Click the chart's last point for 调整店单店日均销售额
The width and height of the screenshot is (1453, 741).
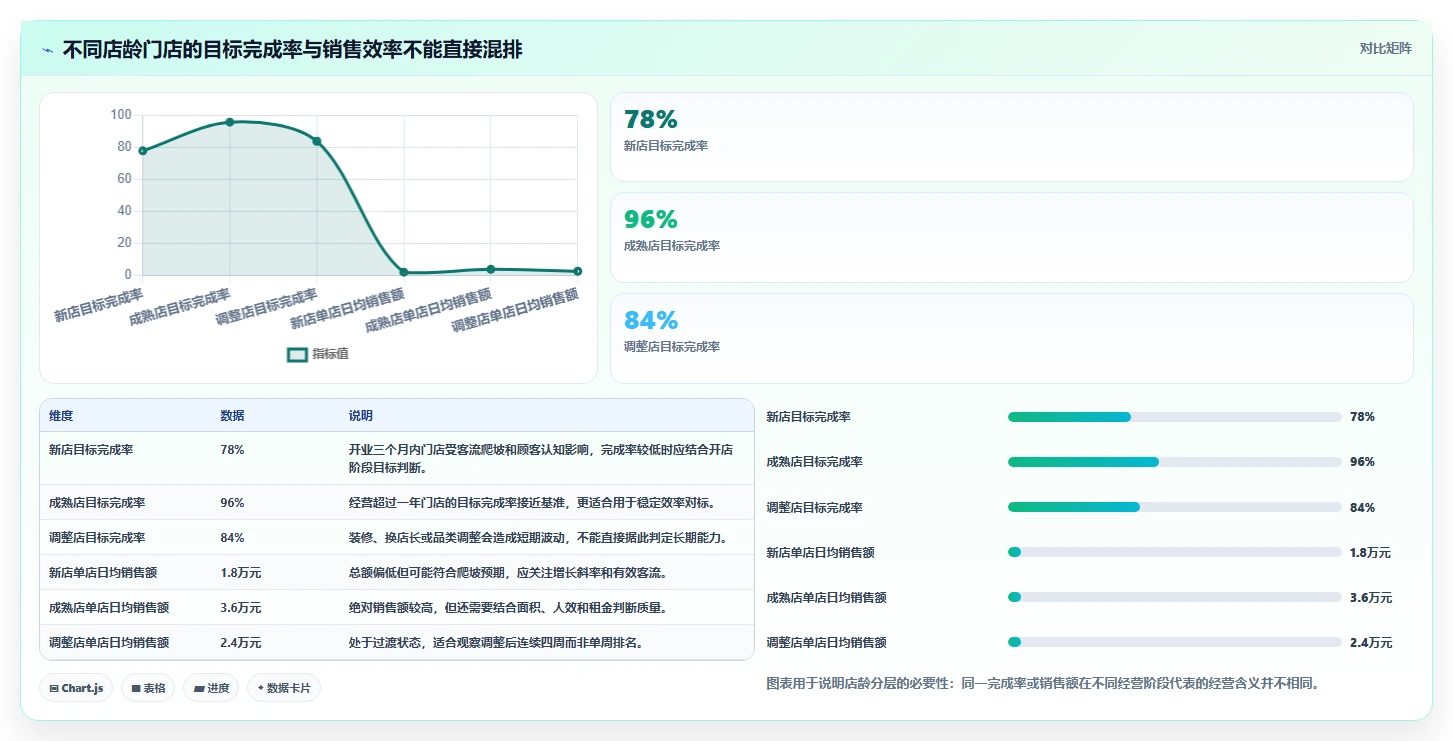(x=578, y=271)
